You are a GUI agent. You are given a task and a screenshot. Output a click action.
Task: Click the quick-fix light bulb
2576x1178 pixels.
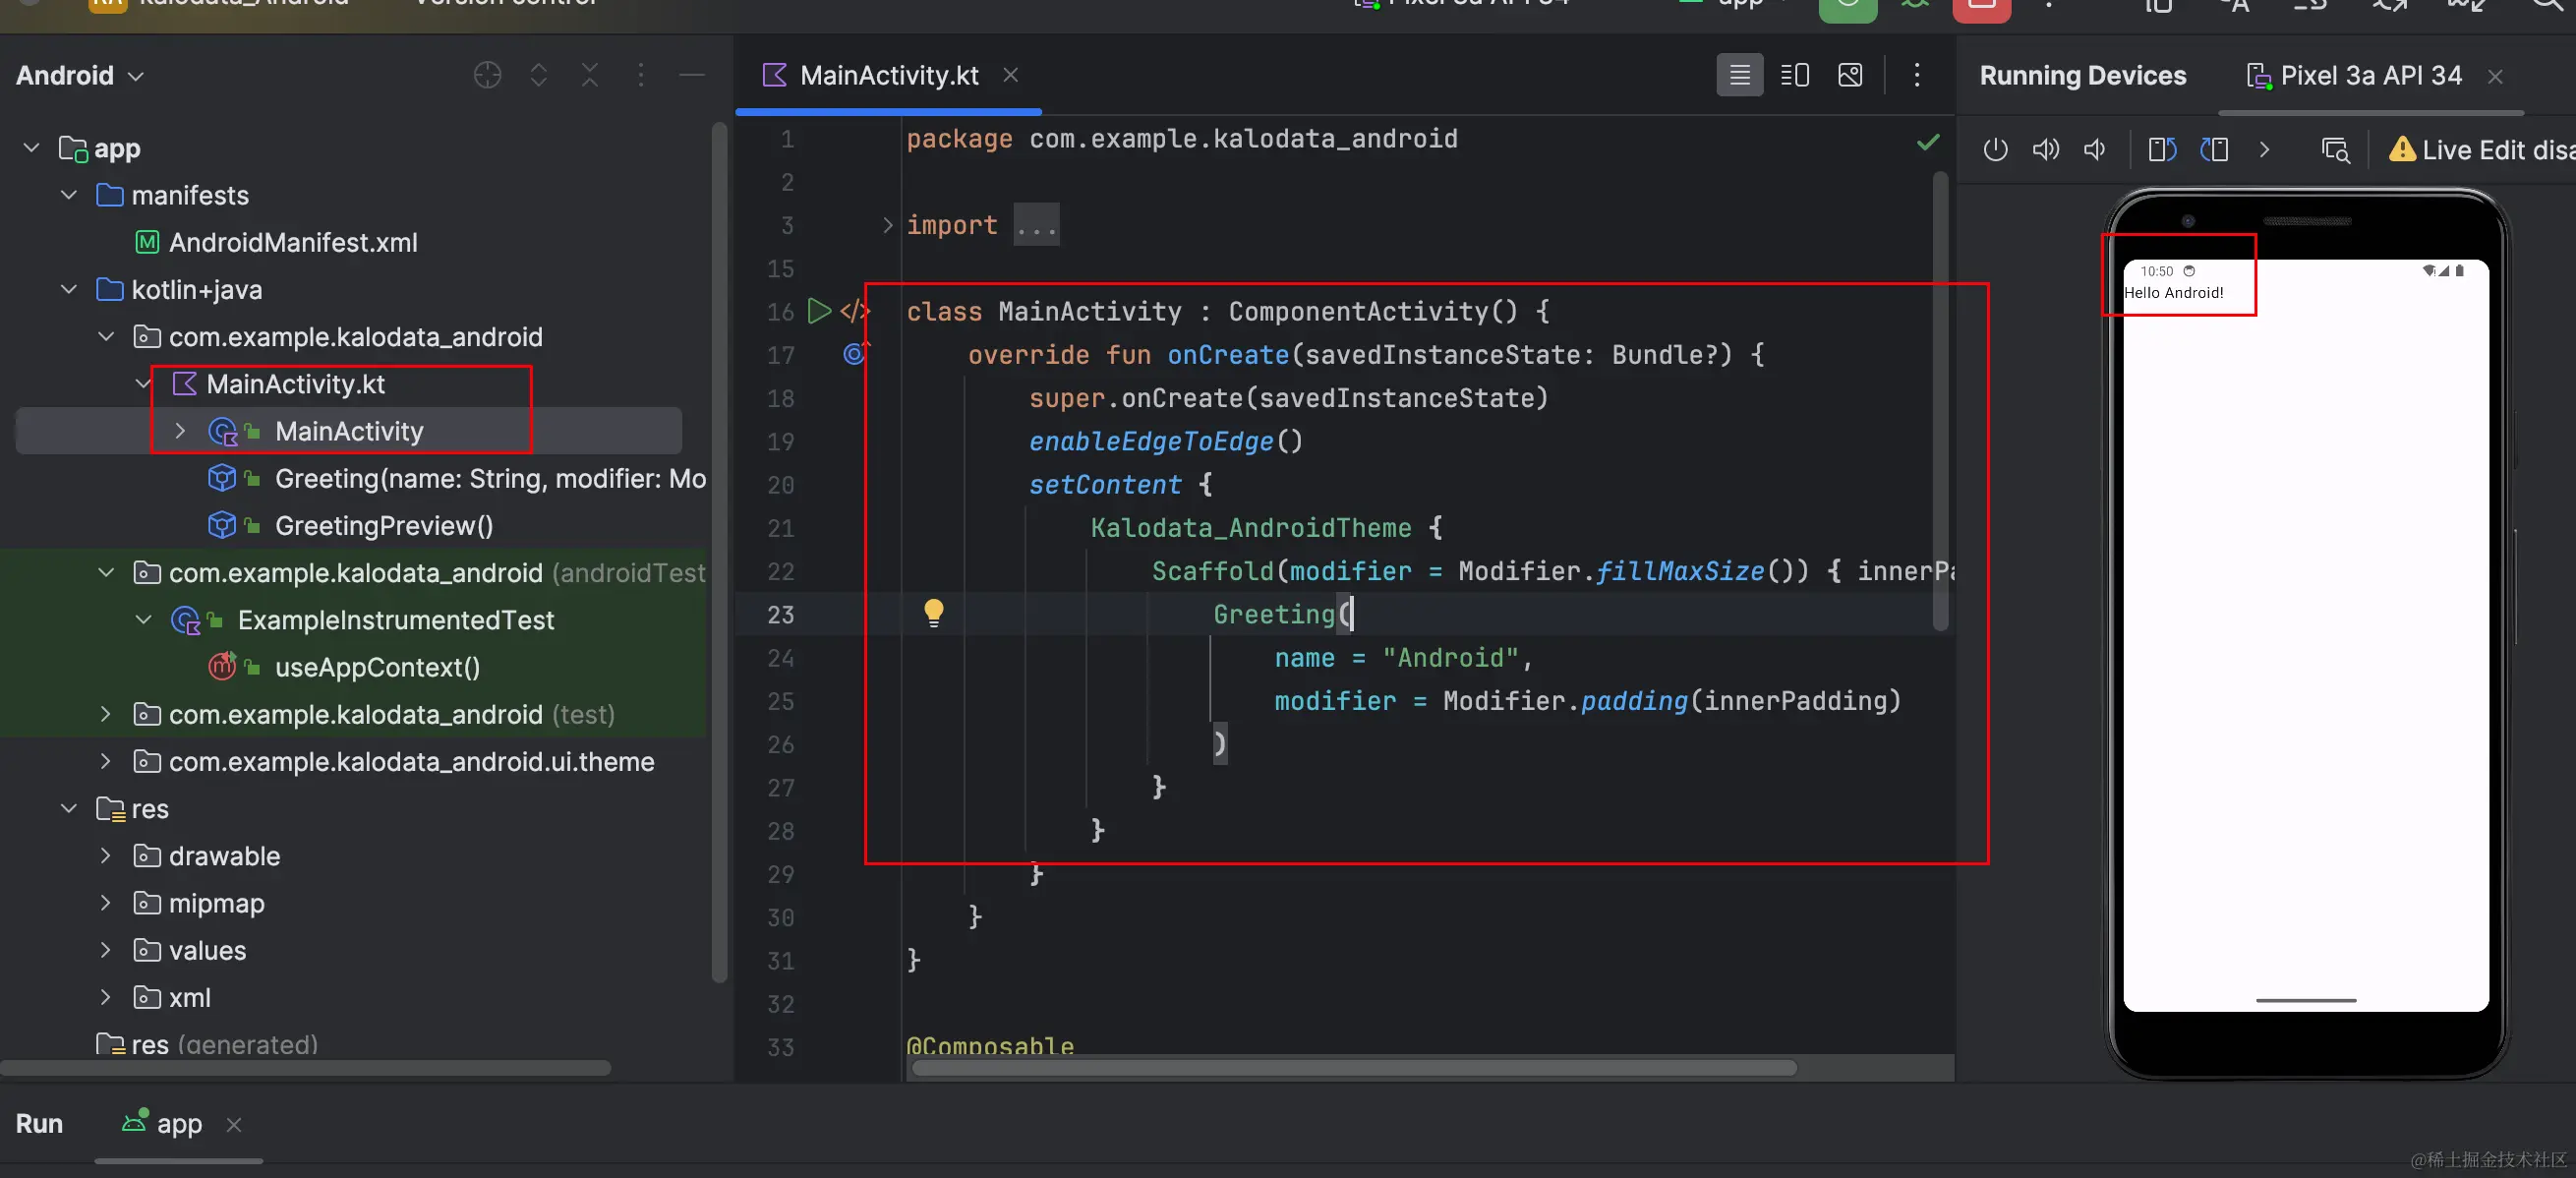tap(933, 612)
